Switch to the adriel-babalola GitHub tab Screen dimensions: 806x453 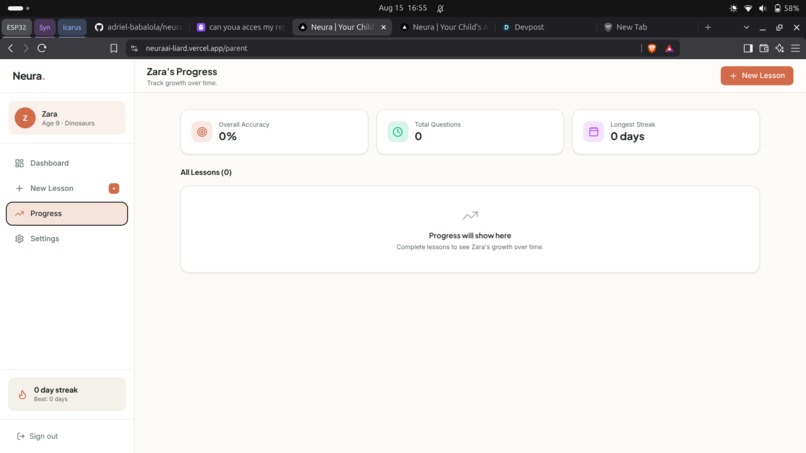139,27
